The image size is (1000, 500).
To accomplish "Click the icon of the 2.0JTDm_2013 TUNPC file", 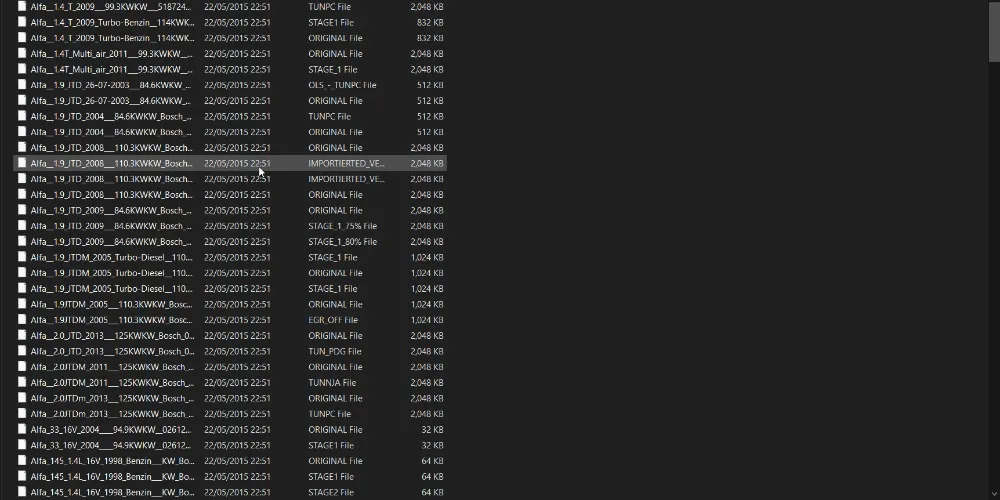I will (22, 413).
